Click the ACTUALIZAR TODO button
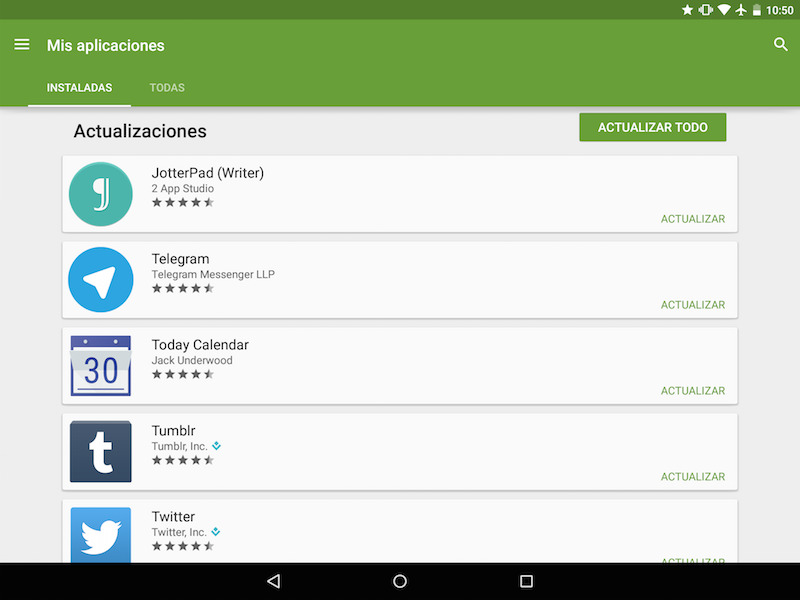 point(653,127)
